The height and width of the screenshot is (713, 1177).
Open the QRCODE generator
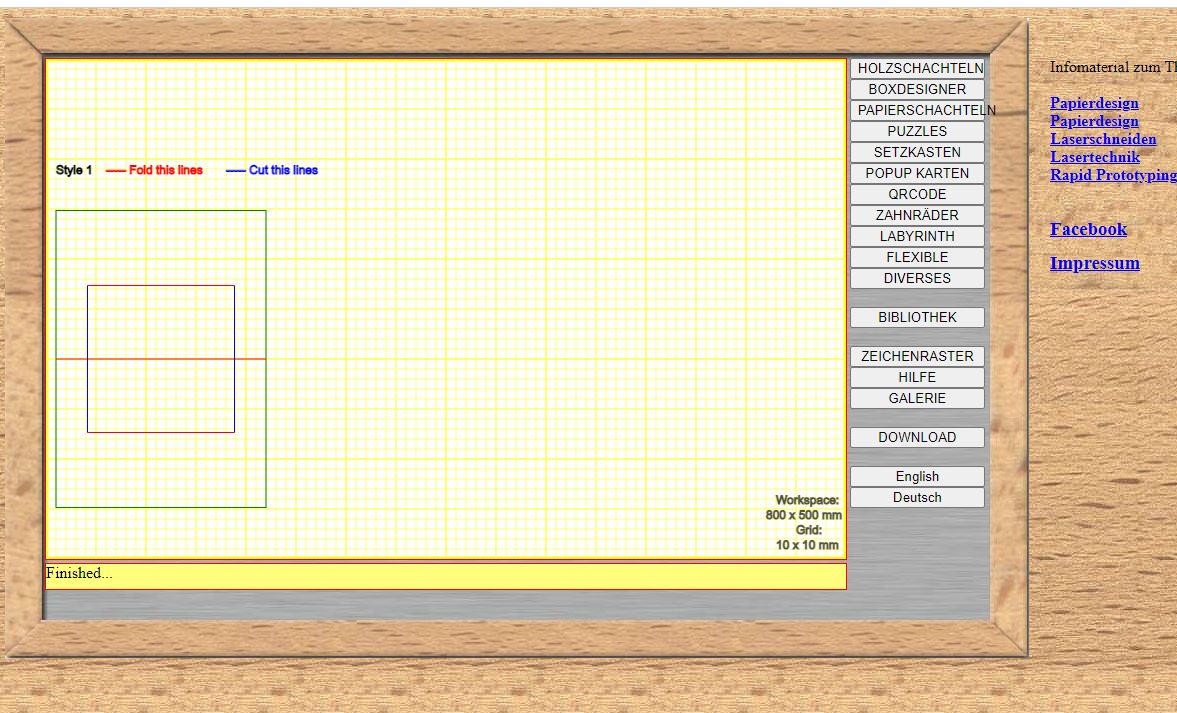917,194
